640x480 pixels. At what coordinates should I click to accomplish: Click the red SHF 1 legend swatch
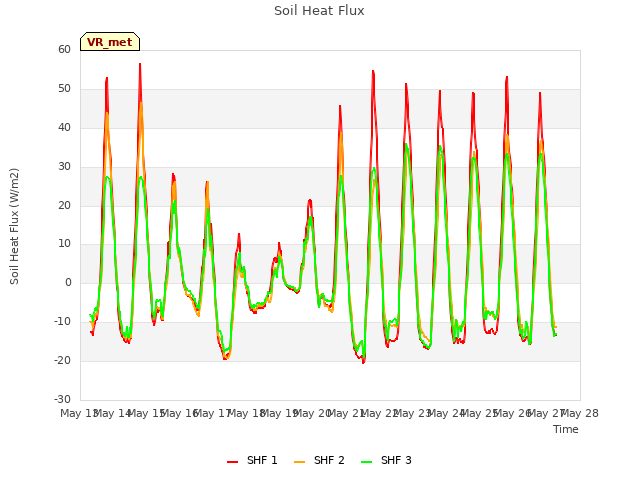(x=232, y=462)
